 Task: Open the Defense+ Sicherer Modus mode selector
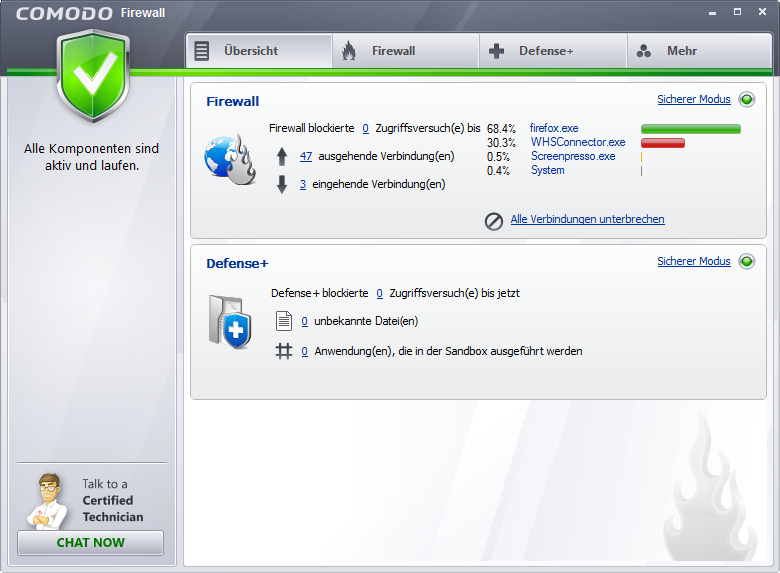693,262
